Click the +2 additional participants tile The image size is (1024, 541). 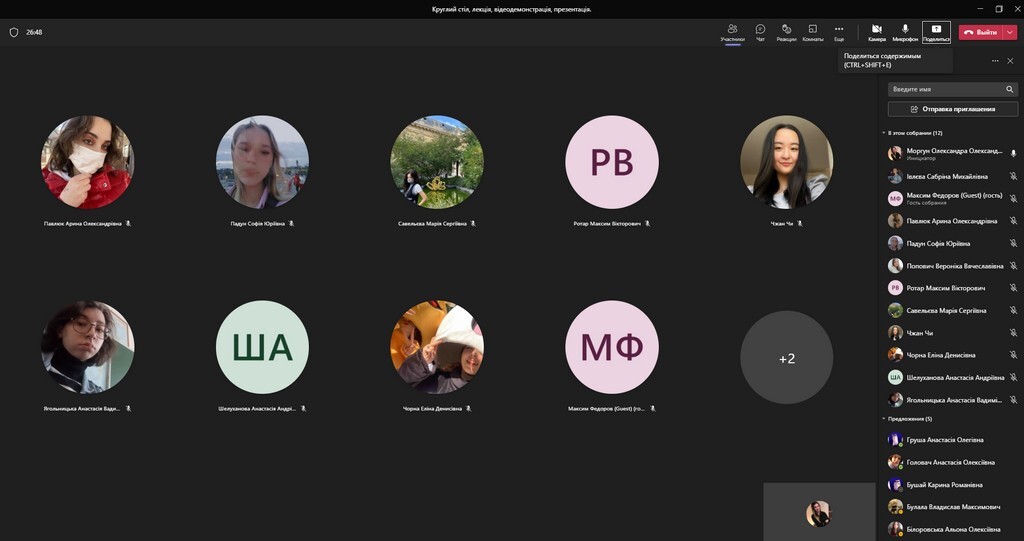[786, 358]
